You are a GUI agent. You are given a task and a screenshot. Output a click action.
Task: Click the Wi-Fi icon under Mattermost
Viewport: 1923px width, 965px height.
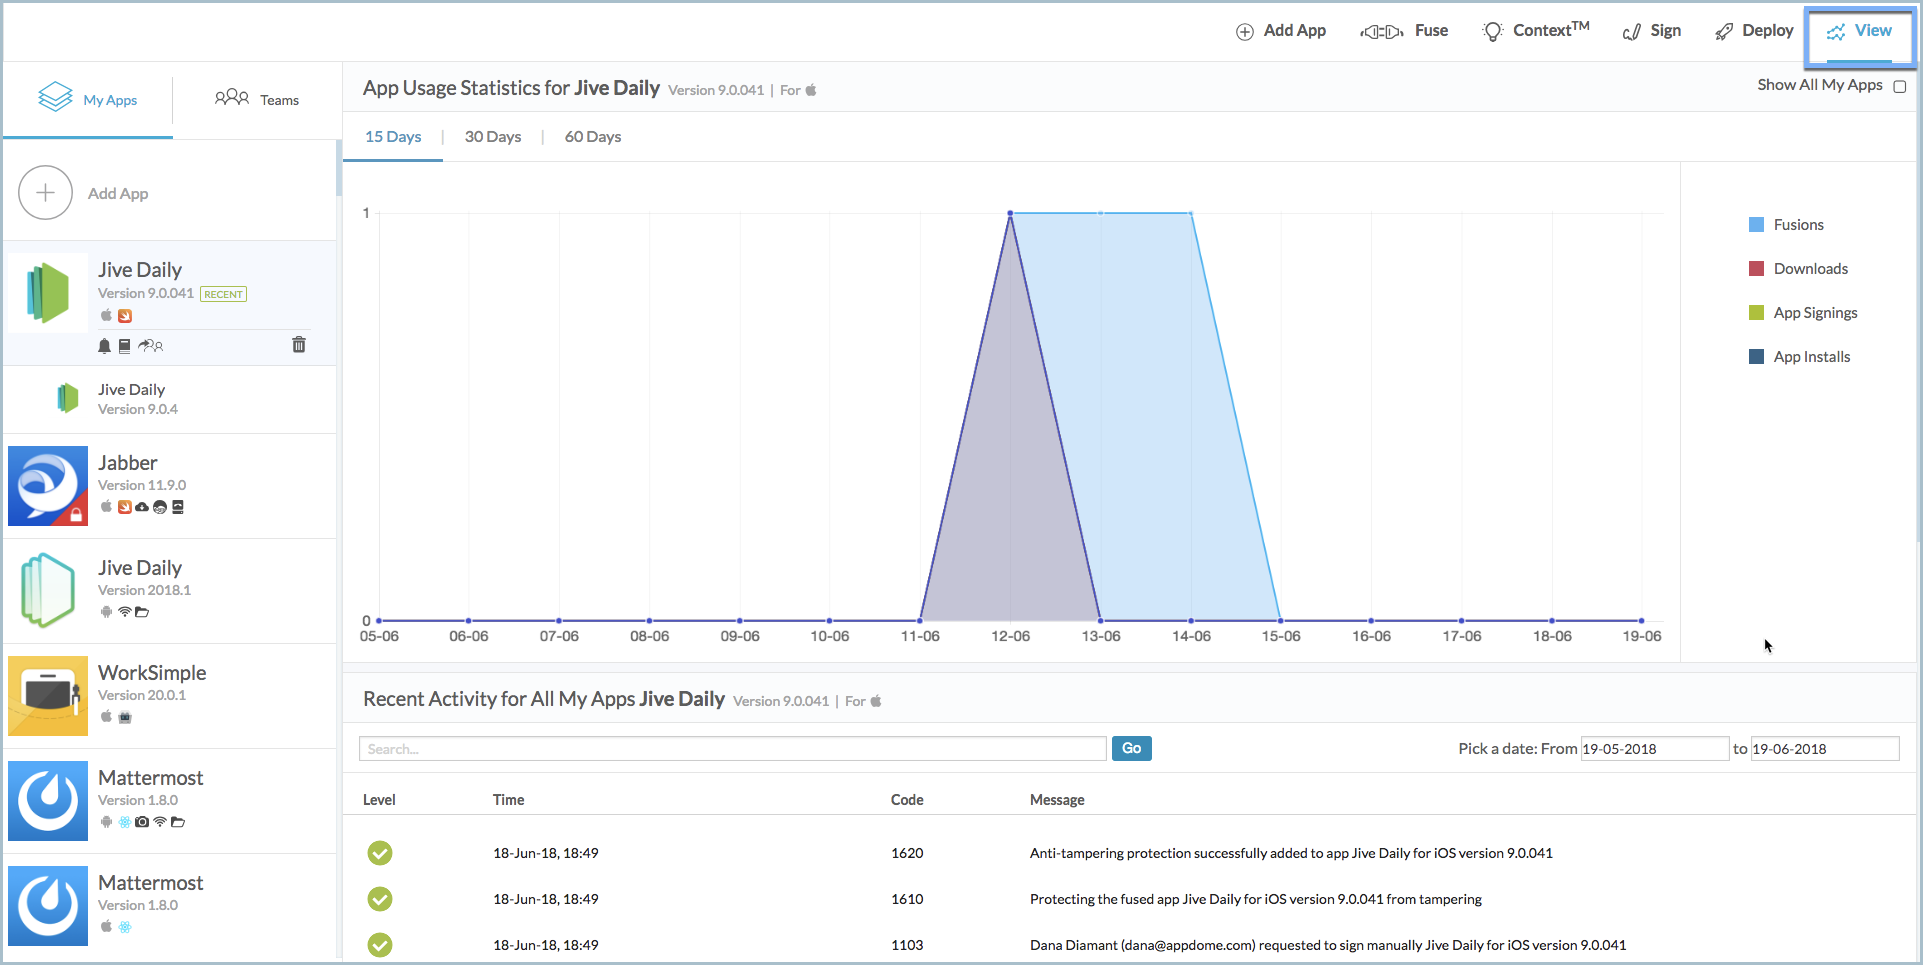[160, 822]
